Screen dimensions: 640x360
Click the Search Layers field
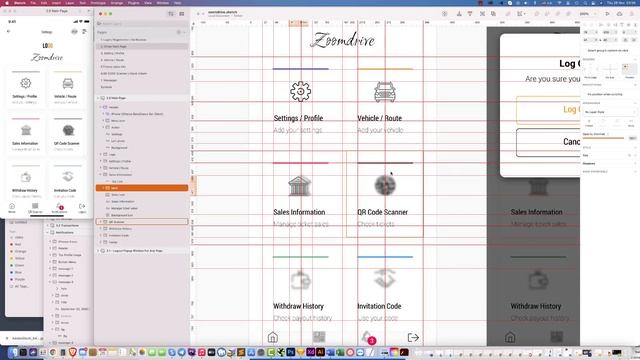(141, 24)
